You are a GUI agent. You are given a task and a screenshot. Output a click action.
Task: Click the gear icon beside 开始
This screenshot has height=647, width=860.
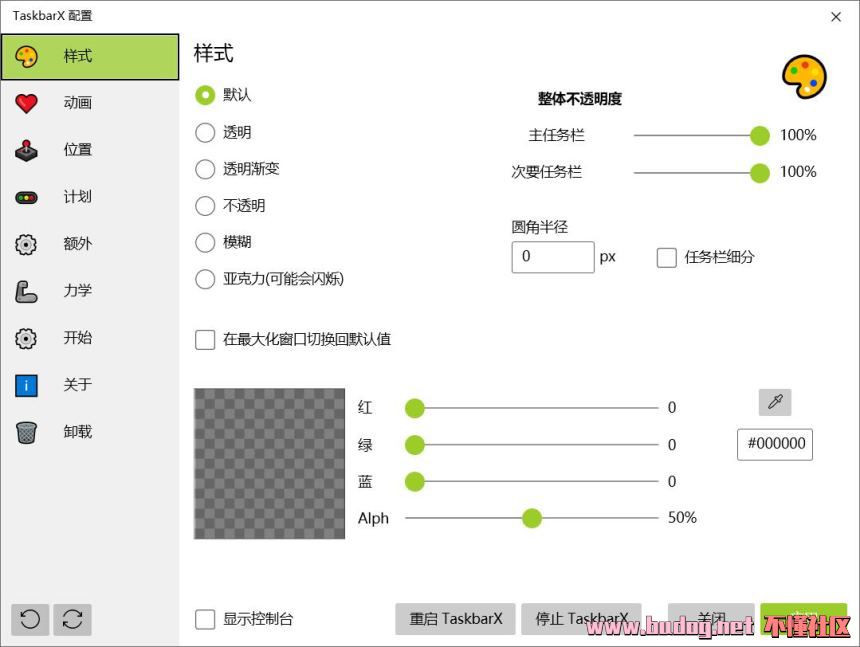(26, 338)
